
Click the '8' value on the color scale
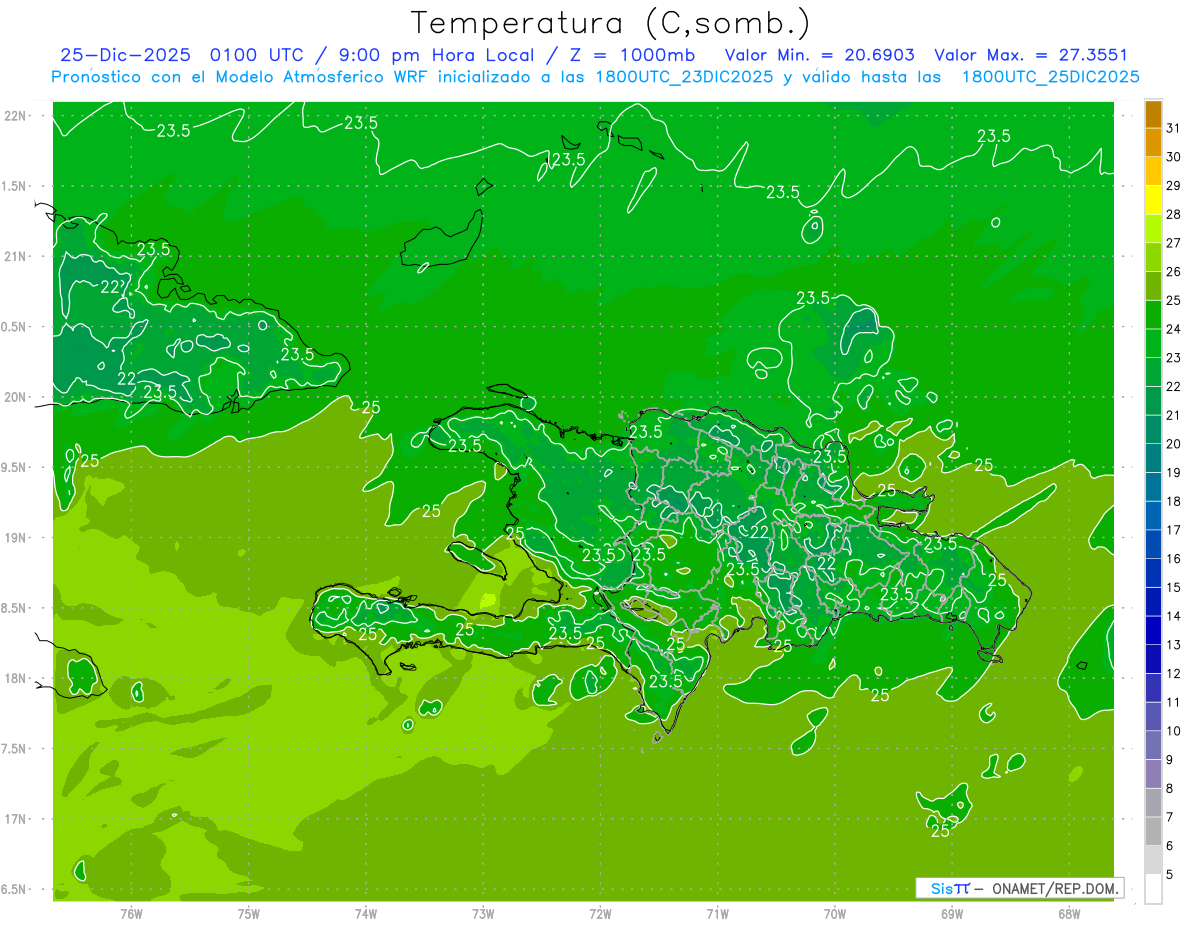(1170, 788)
